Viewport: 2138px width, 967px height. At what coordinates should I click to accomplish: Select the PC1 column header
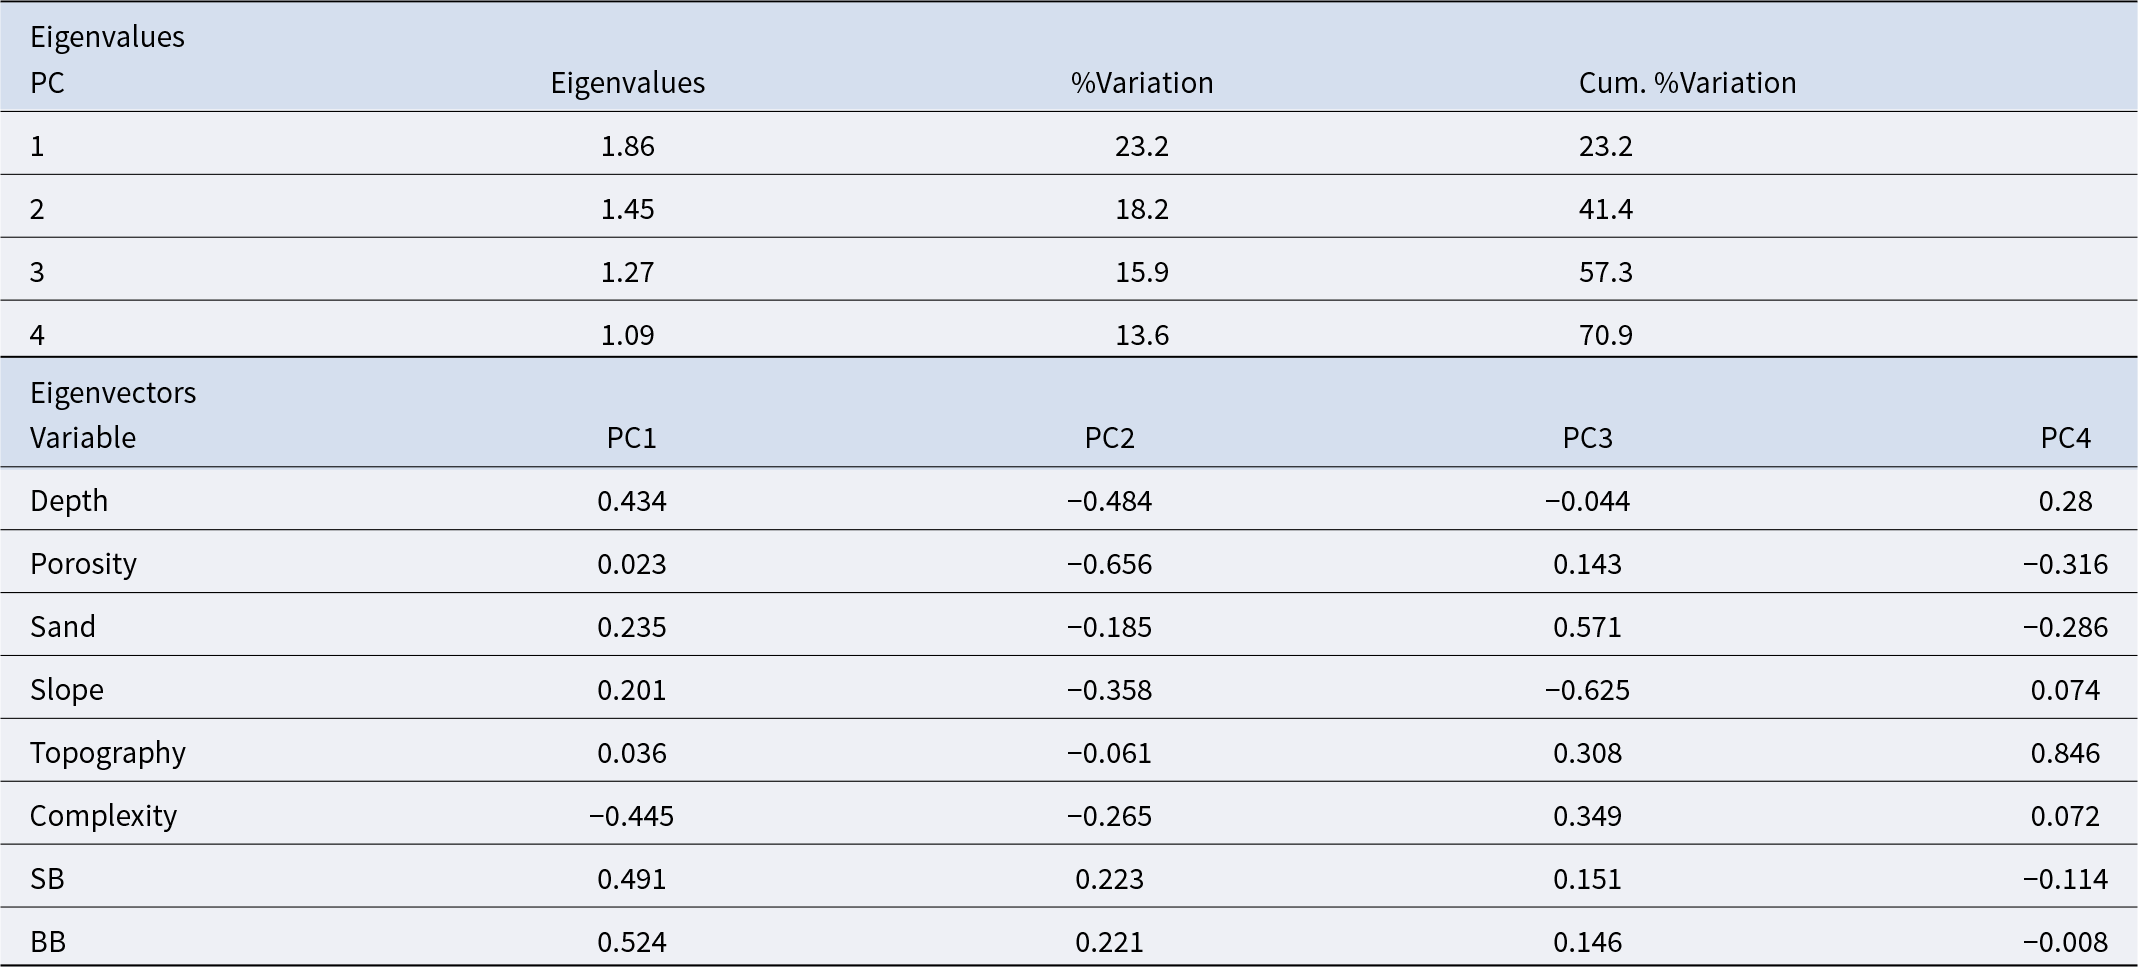click(632, 438)
